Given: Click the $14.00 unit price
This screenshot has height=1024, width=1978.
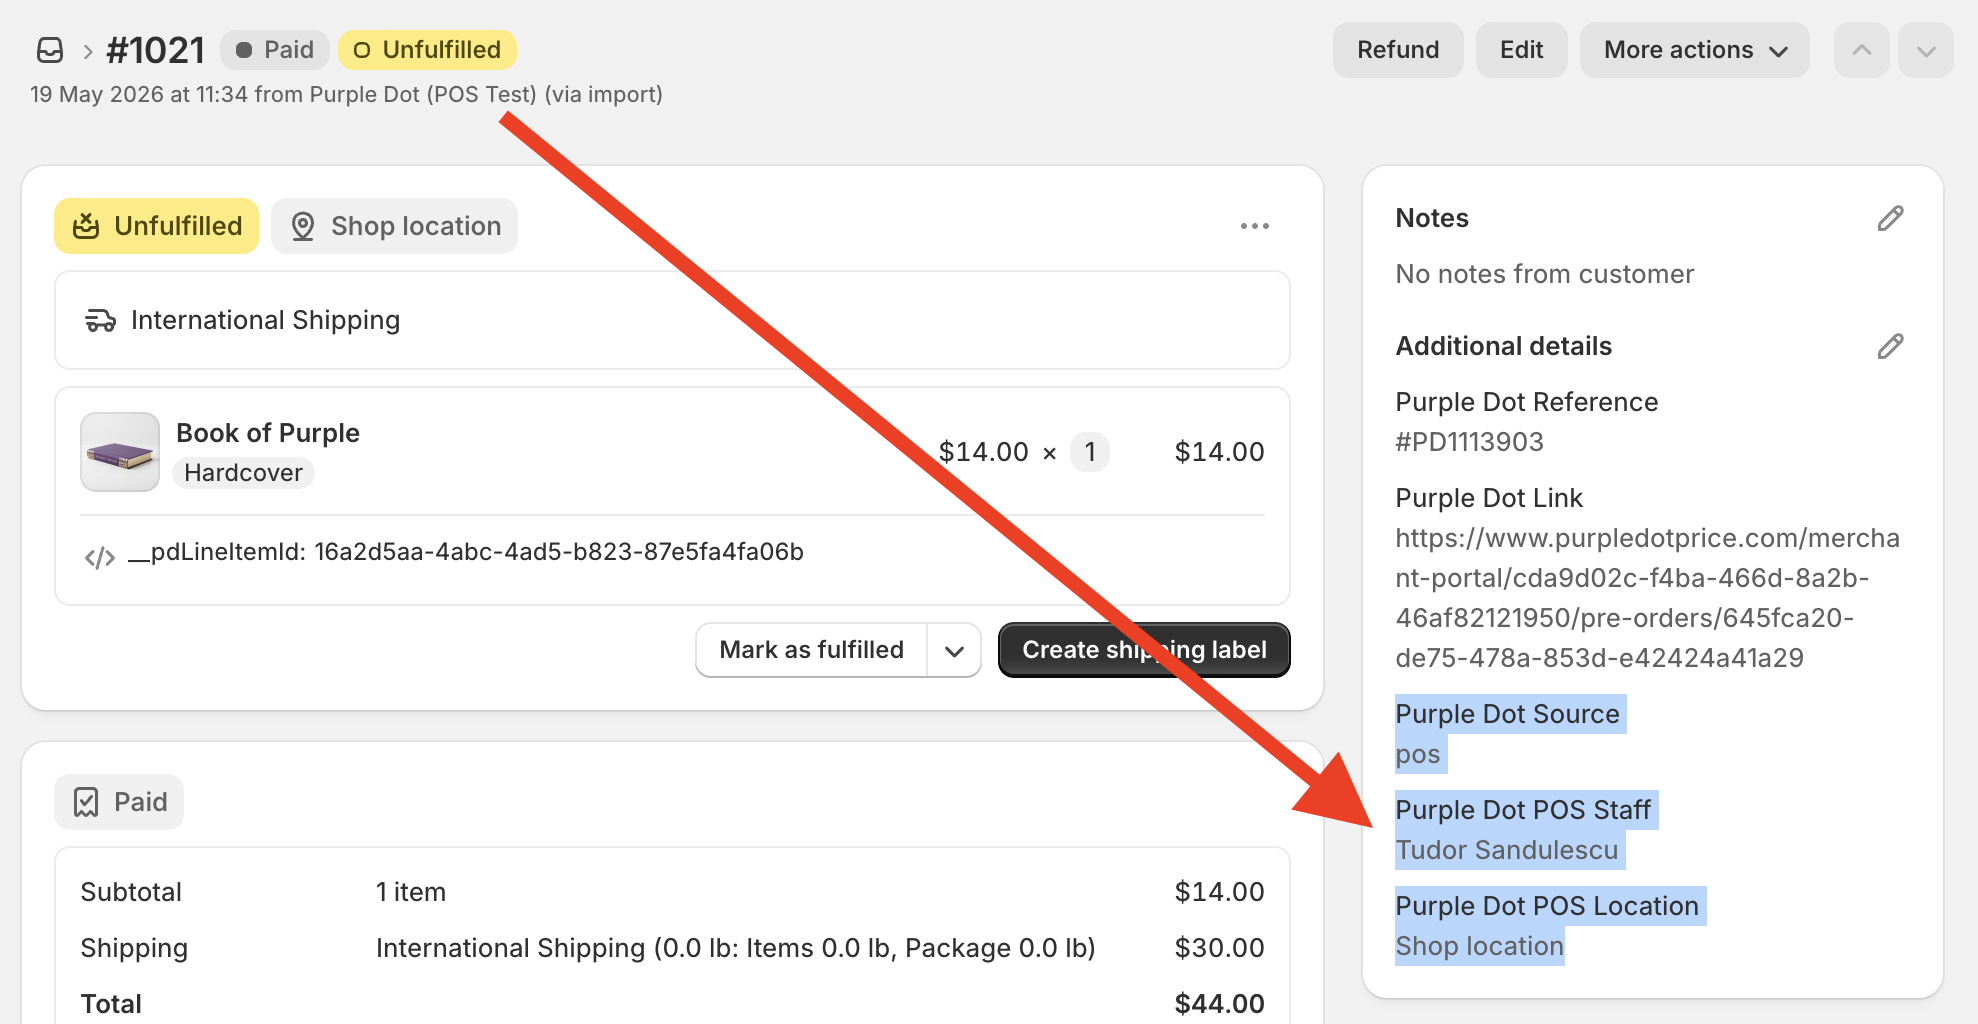Looking at the screenshot, I should pyautogui.click(x=984, y=452).
